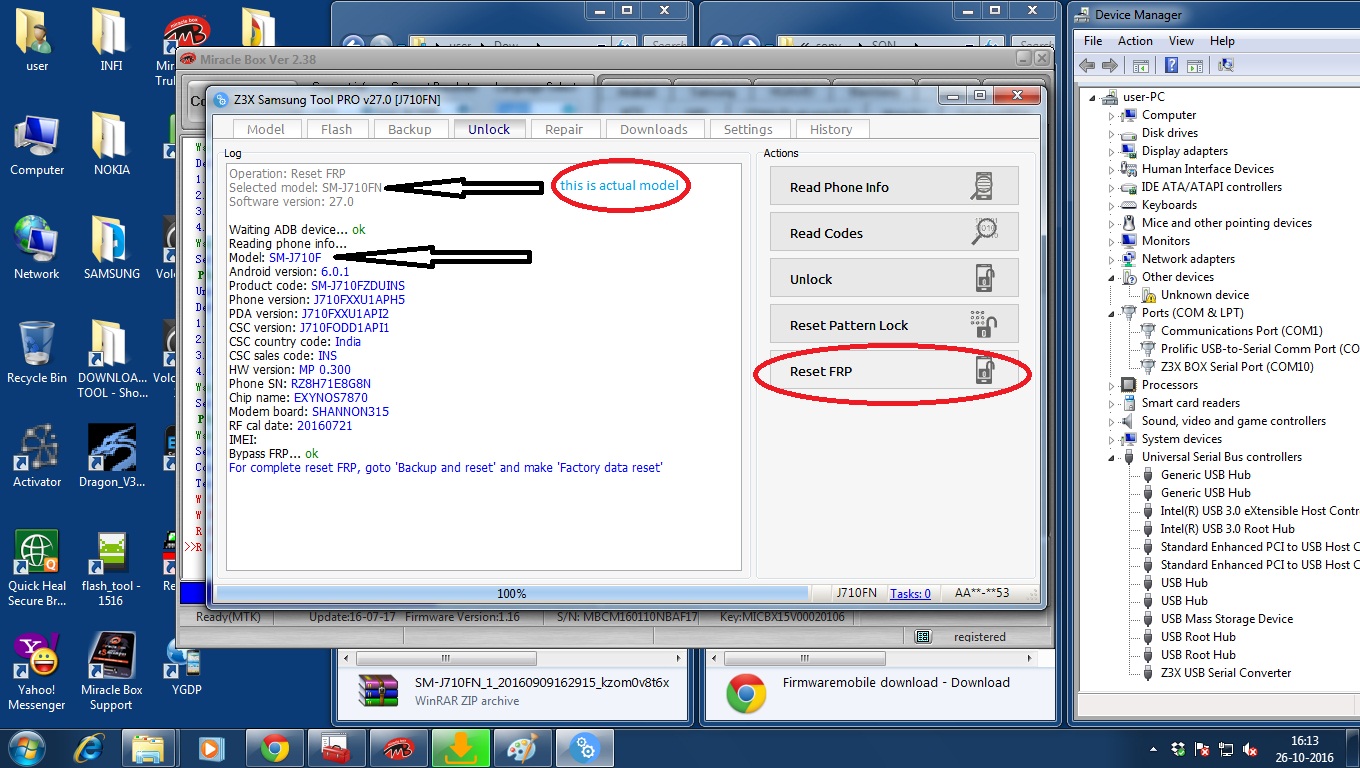Launch Quick Heal Secure Browser shortcut
This screenshot has width=1360, height=768.
[37, 567]
